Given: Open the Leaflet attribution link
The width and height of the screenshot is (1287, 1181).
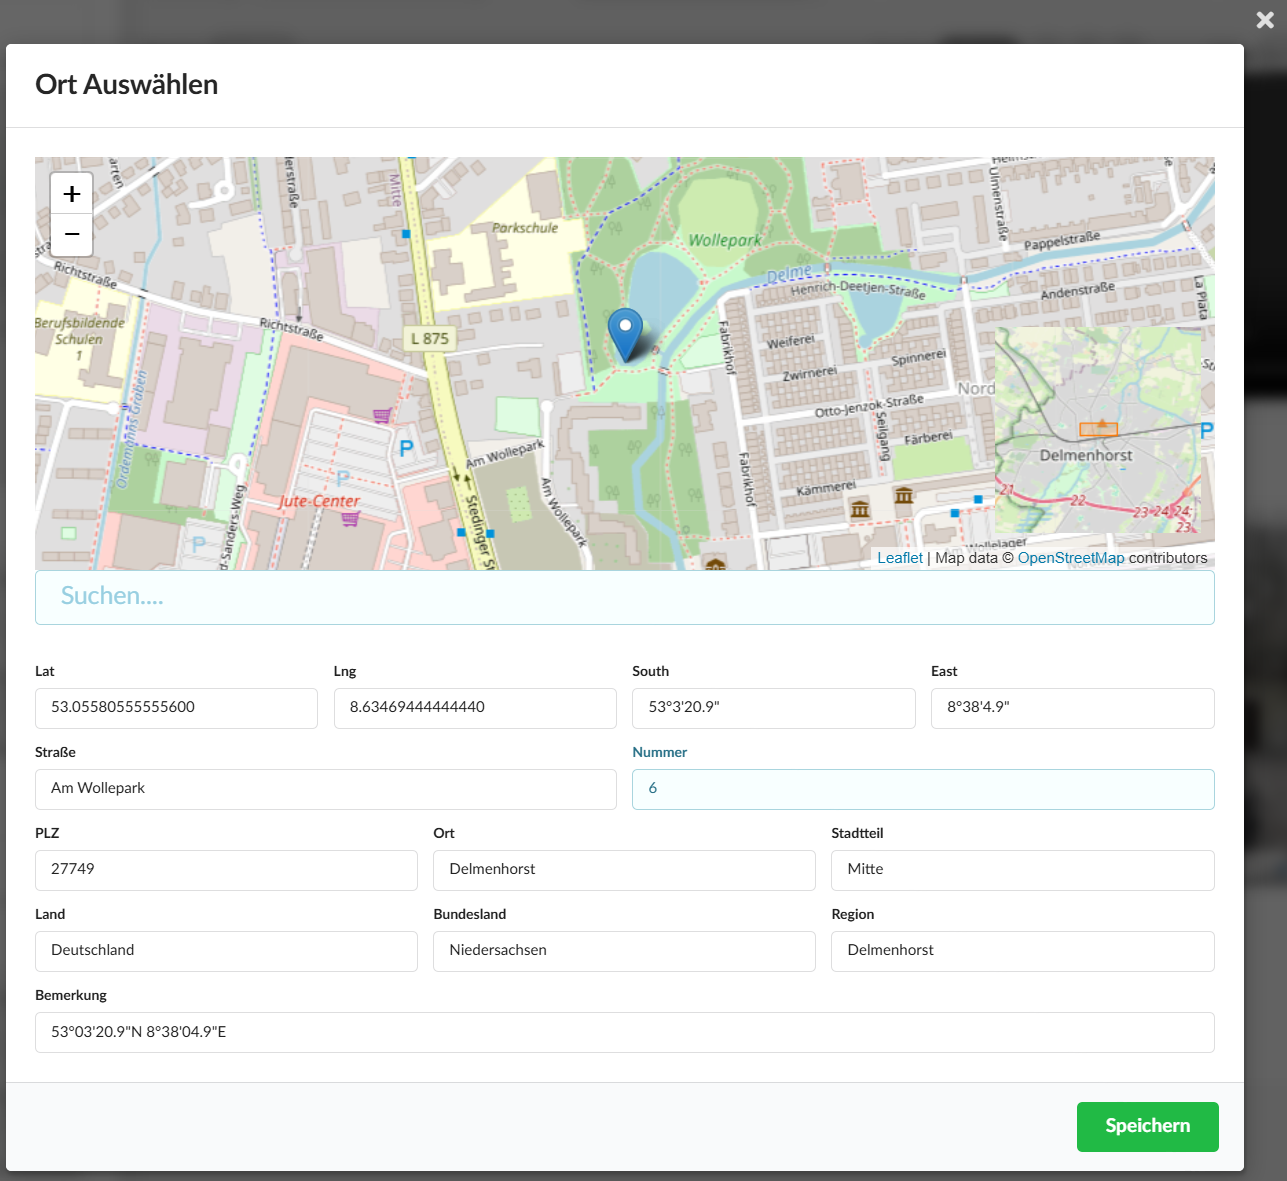Looking at the screenshot, I should (x=898, y=557).
